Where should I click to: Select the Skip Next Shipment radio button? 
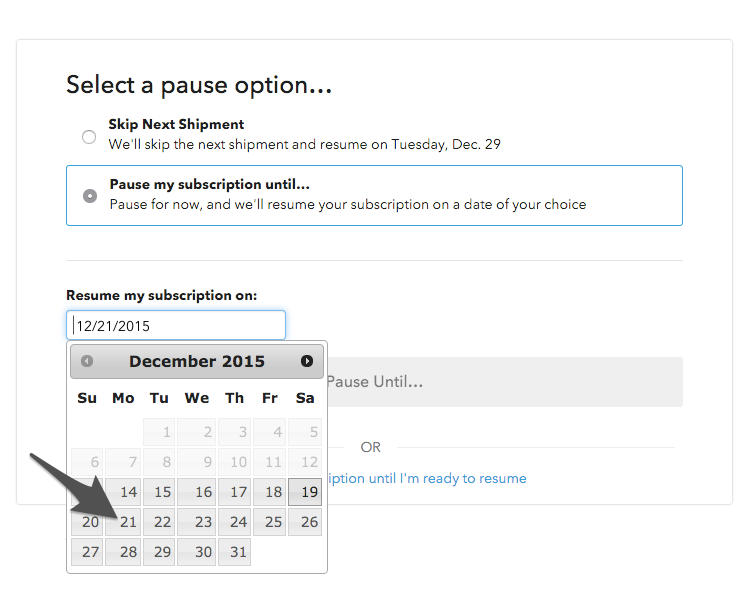[89, 137]
